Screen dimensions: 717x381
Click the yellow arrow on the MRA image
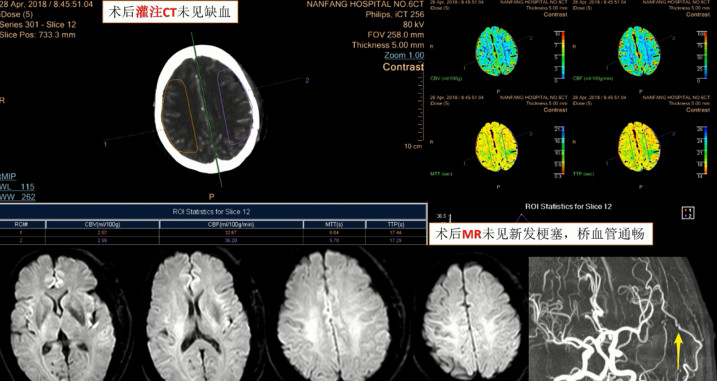point(679,351)
